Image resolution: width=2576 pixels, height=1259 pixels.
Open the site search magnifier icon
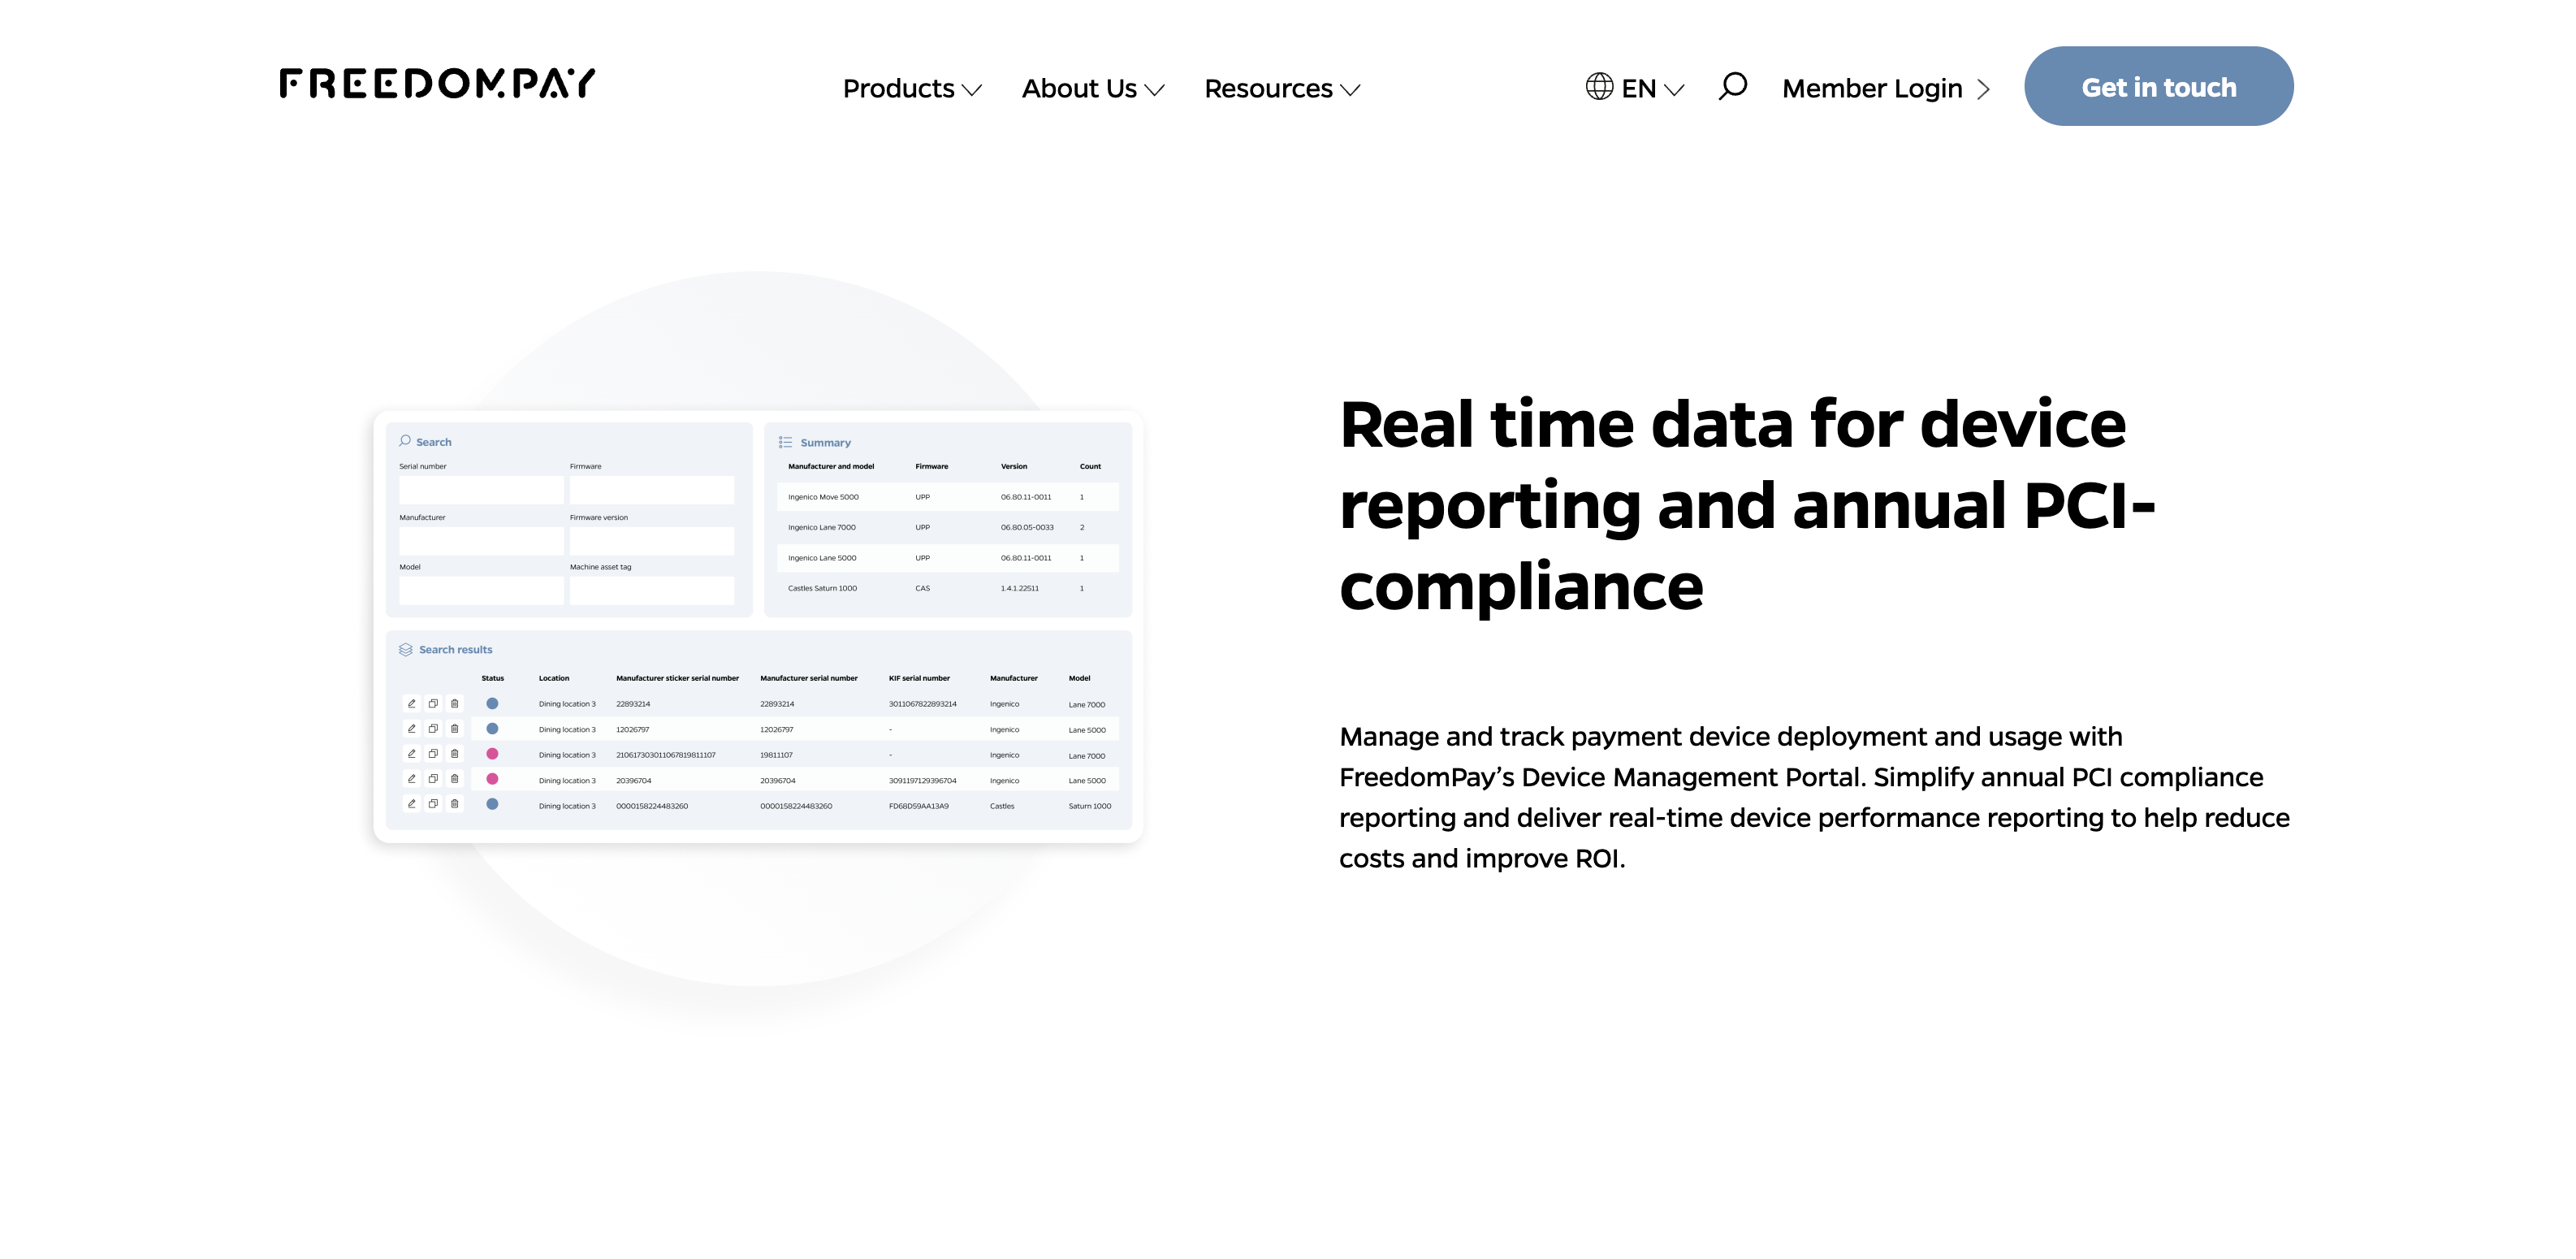click(1733, 87)
